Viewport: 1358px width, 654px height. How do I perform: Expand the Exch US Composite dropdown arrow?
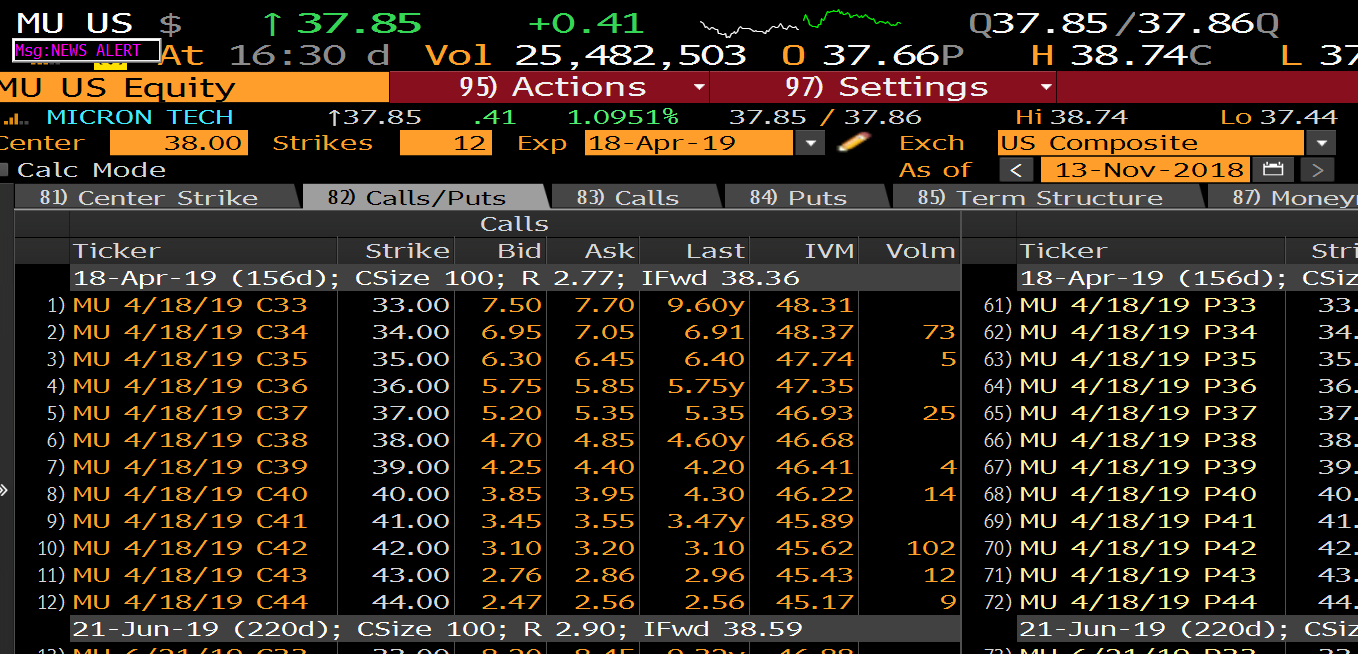point(1321,143)
